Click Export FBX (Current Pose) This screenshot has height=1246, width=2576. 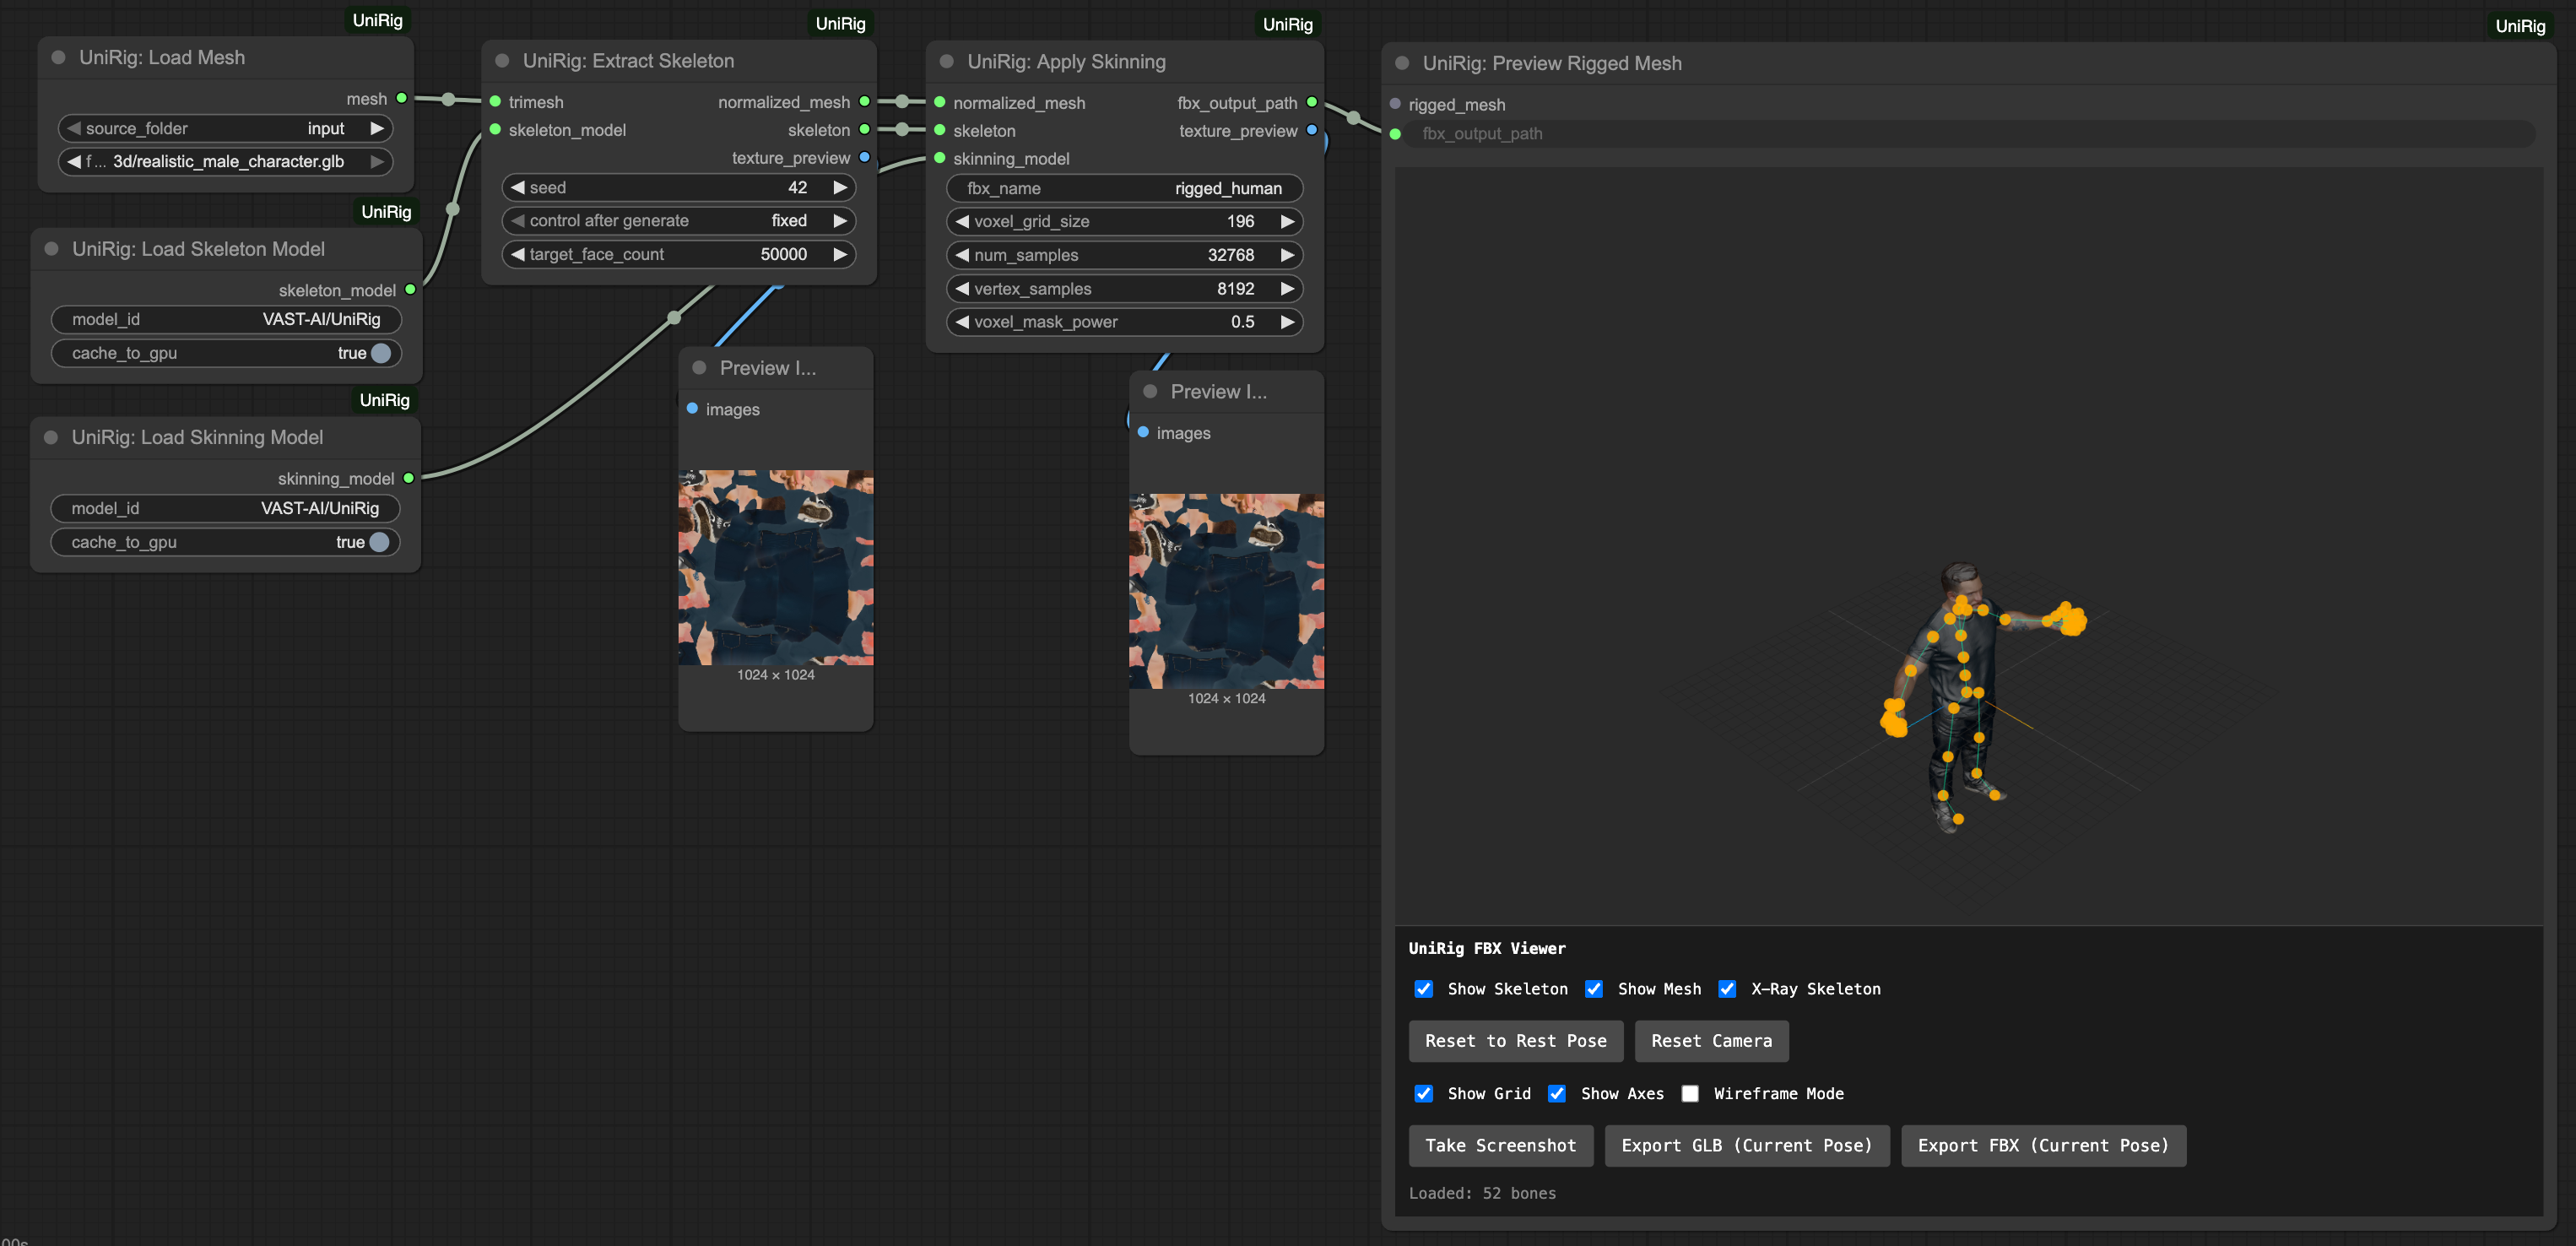(2043, 1145)
